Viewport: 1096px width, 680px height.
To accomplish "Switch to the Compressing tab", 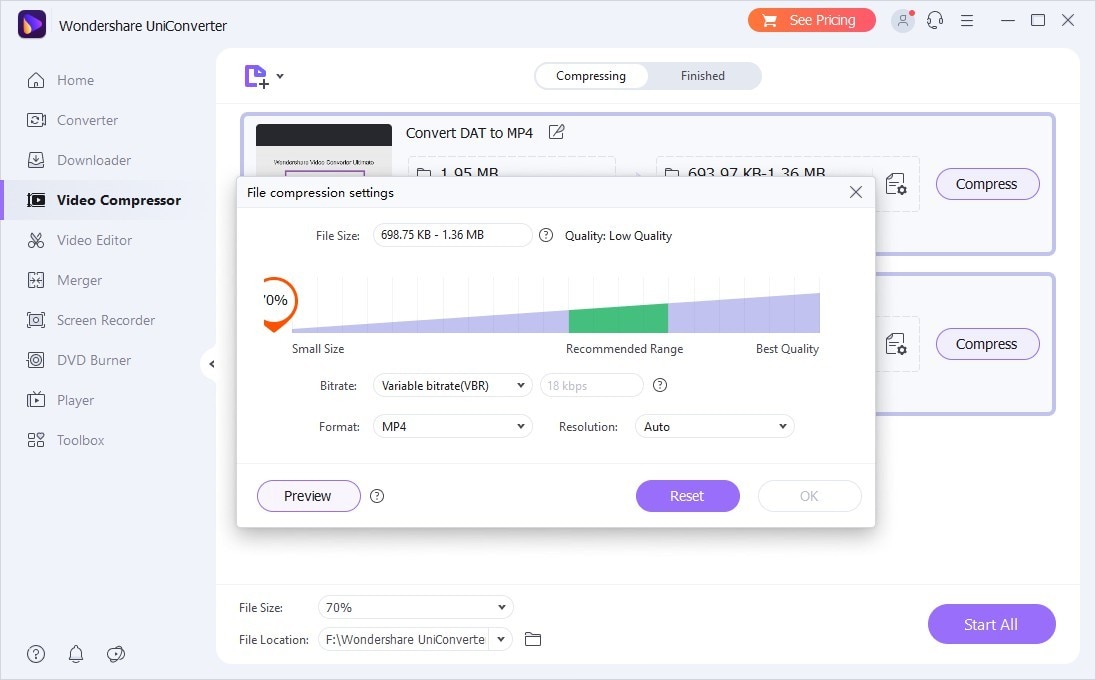I will [x=591, y=75].
